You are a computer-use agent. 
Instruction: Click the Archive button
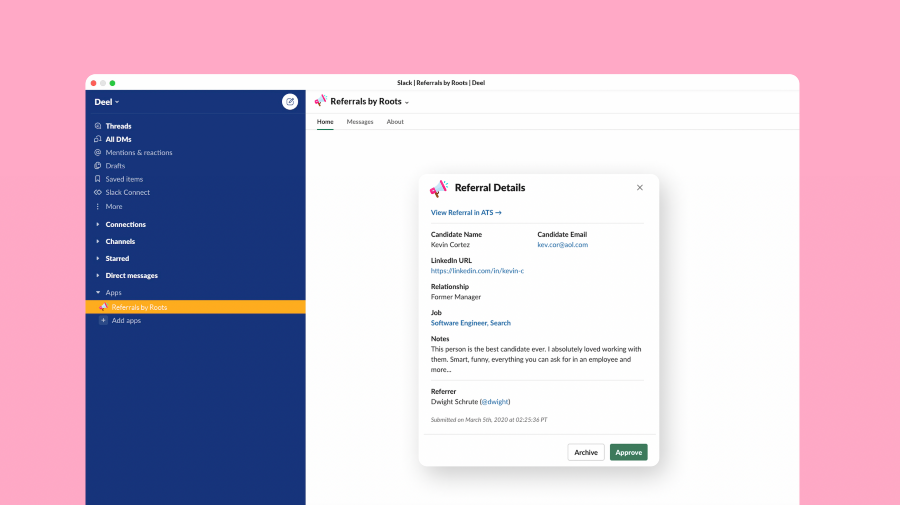tap(586, 452)
